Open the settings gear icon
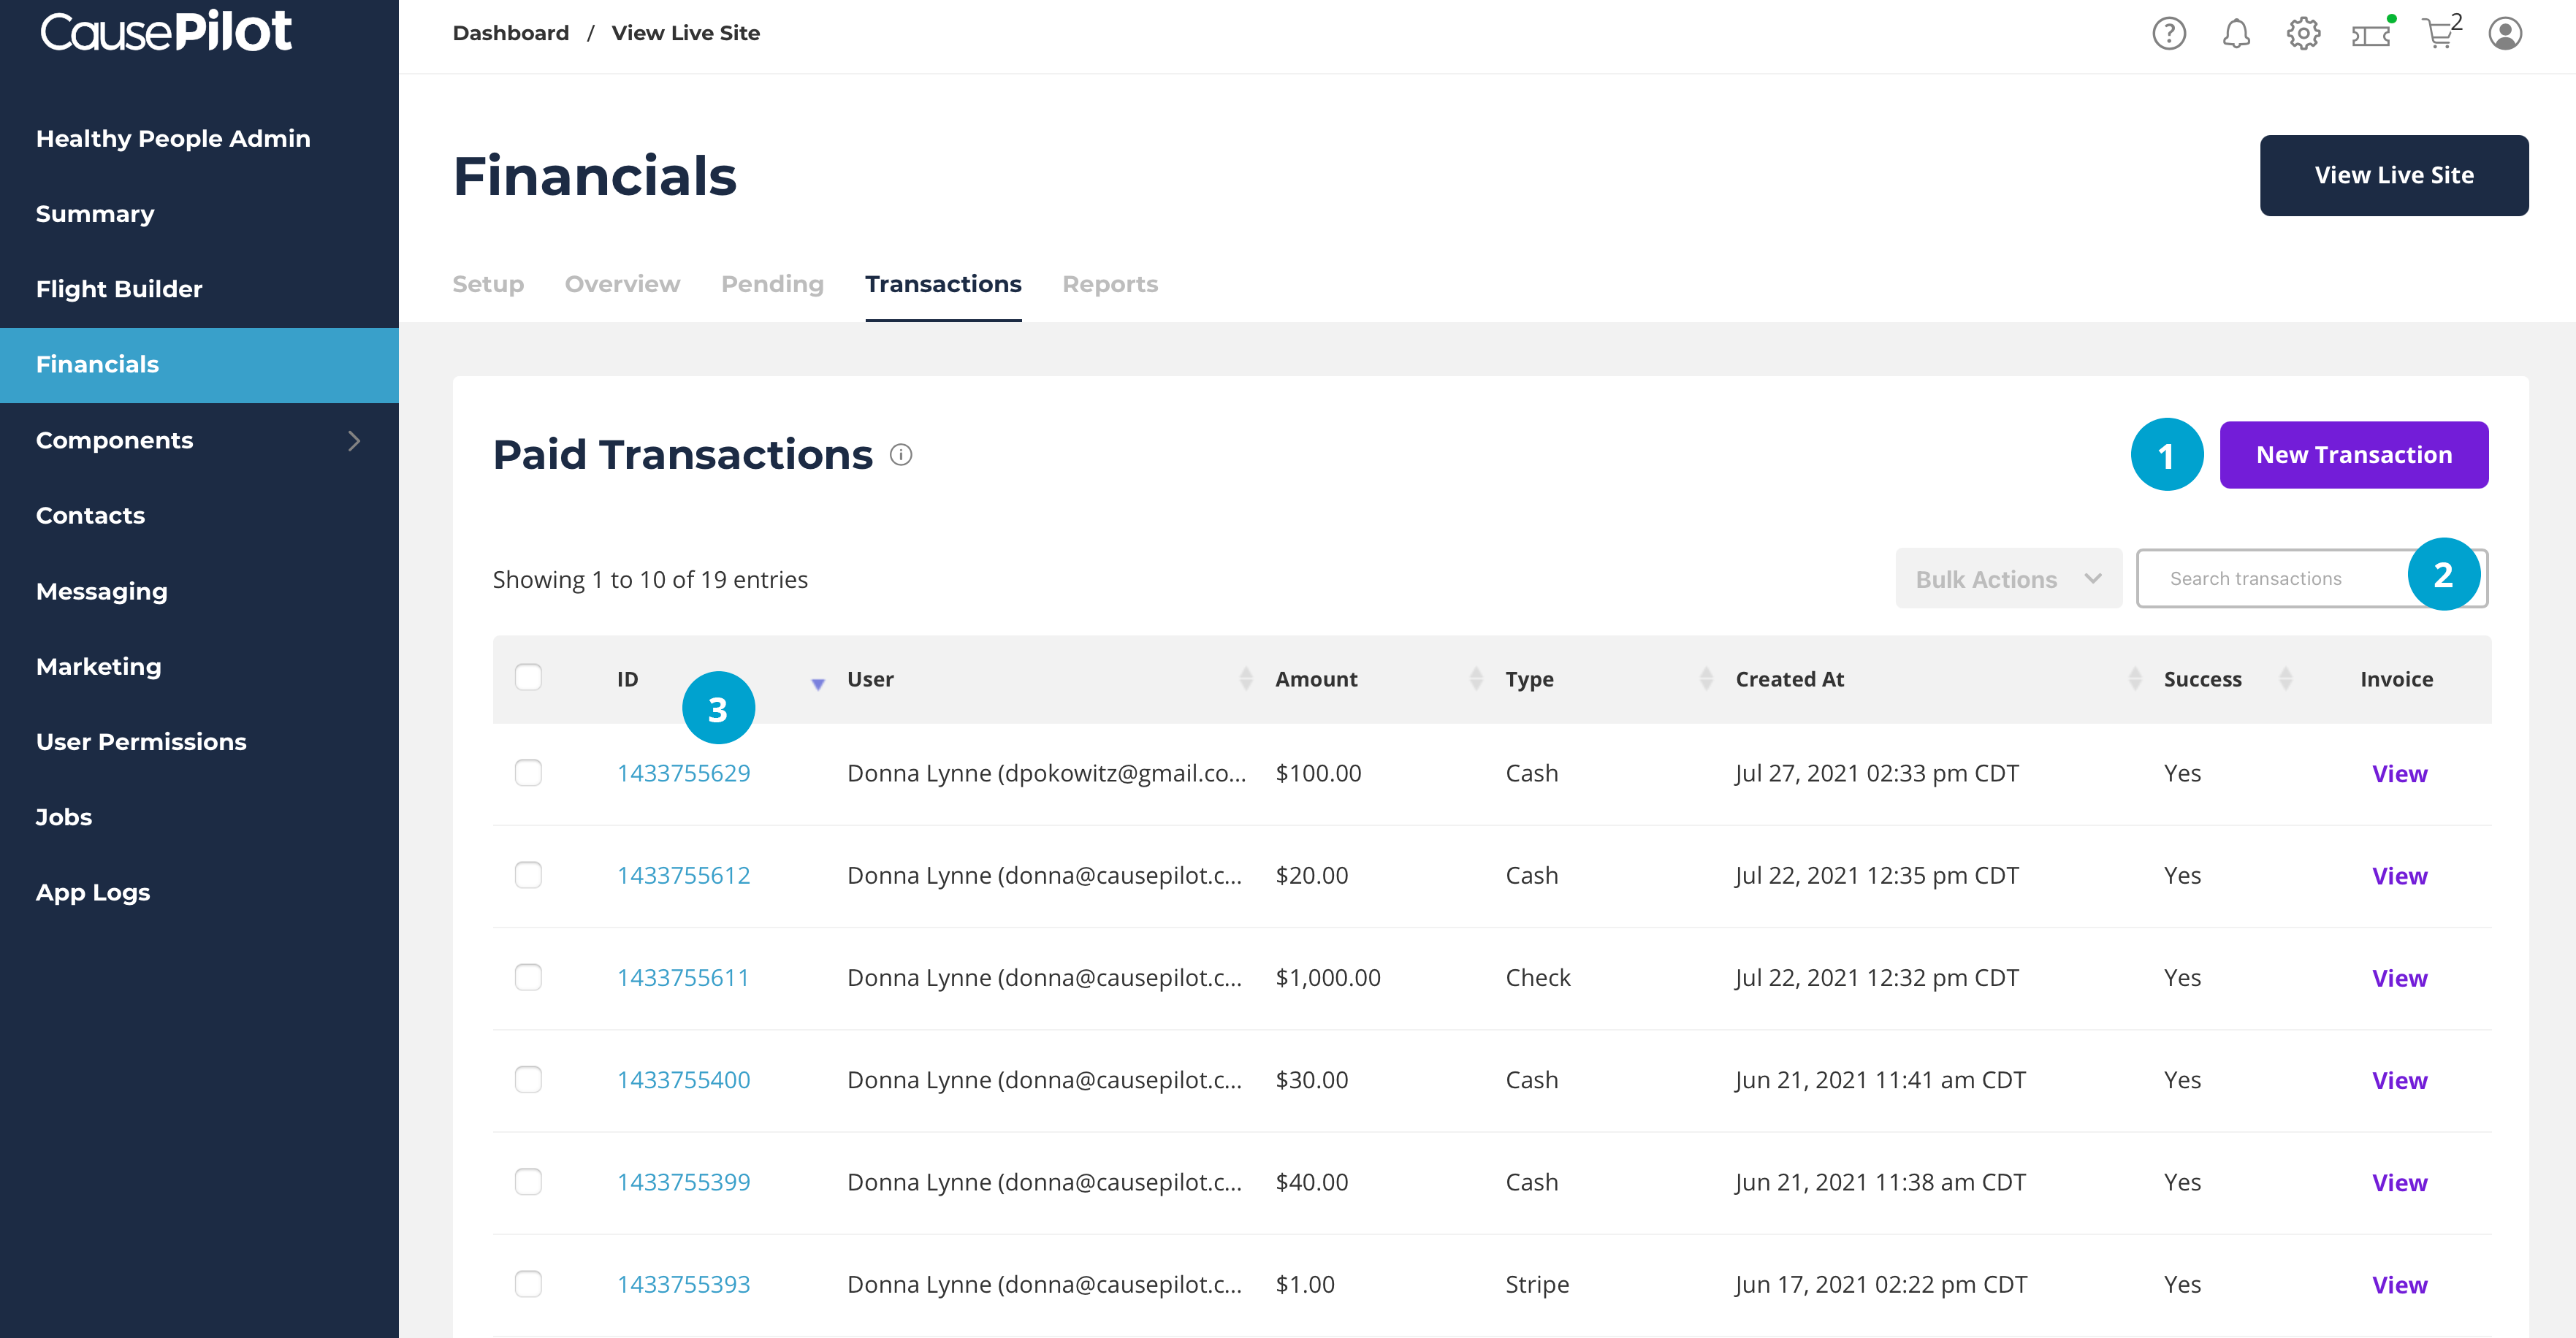 2303,34
